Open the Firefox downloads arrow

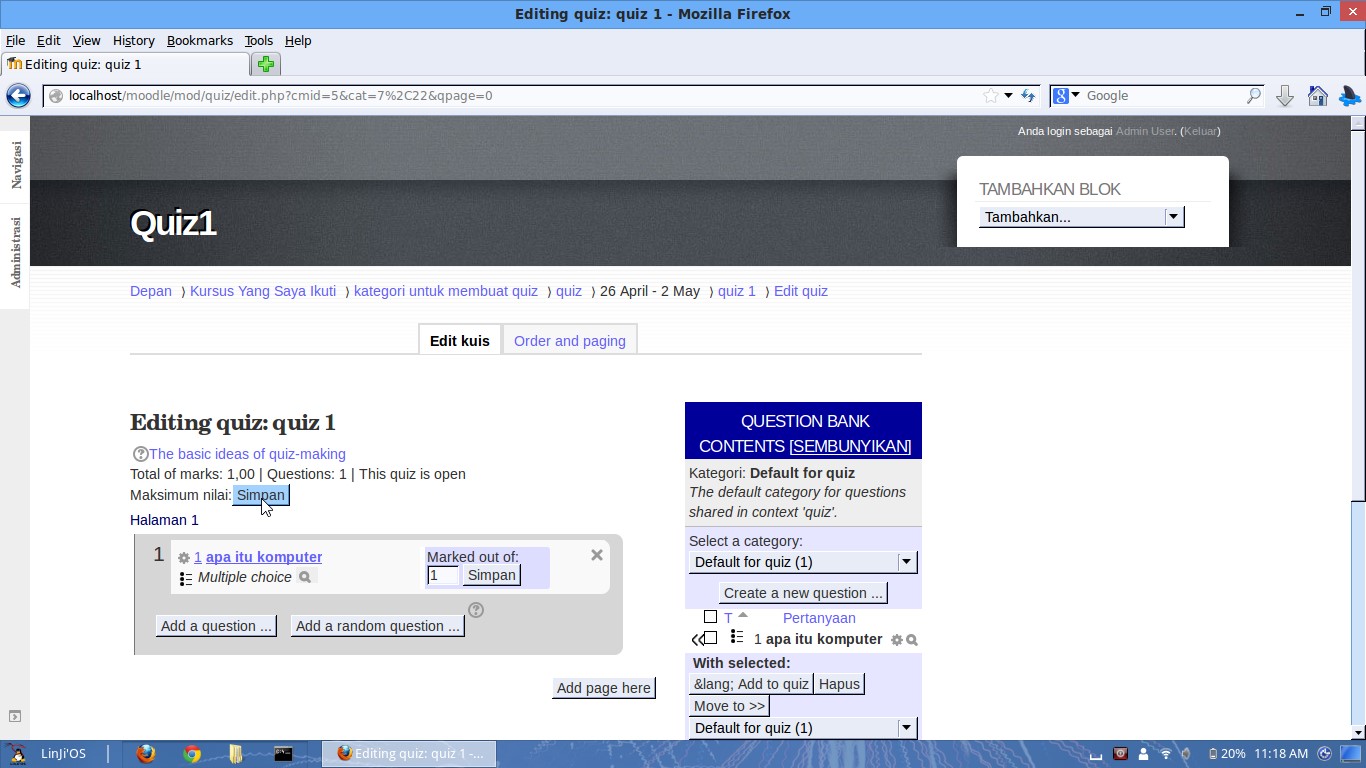click(x=1285, y=96)
